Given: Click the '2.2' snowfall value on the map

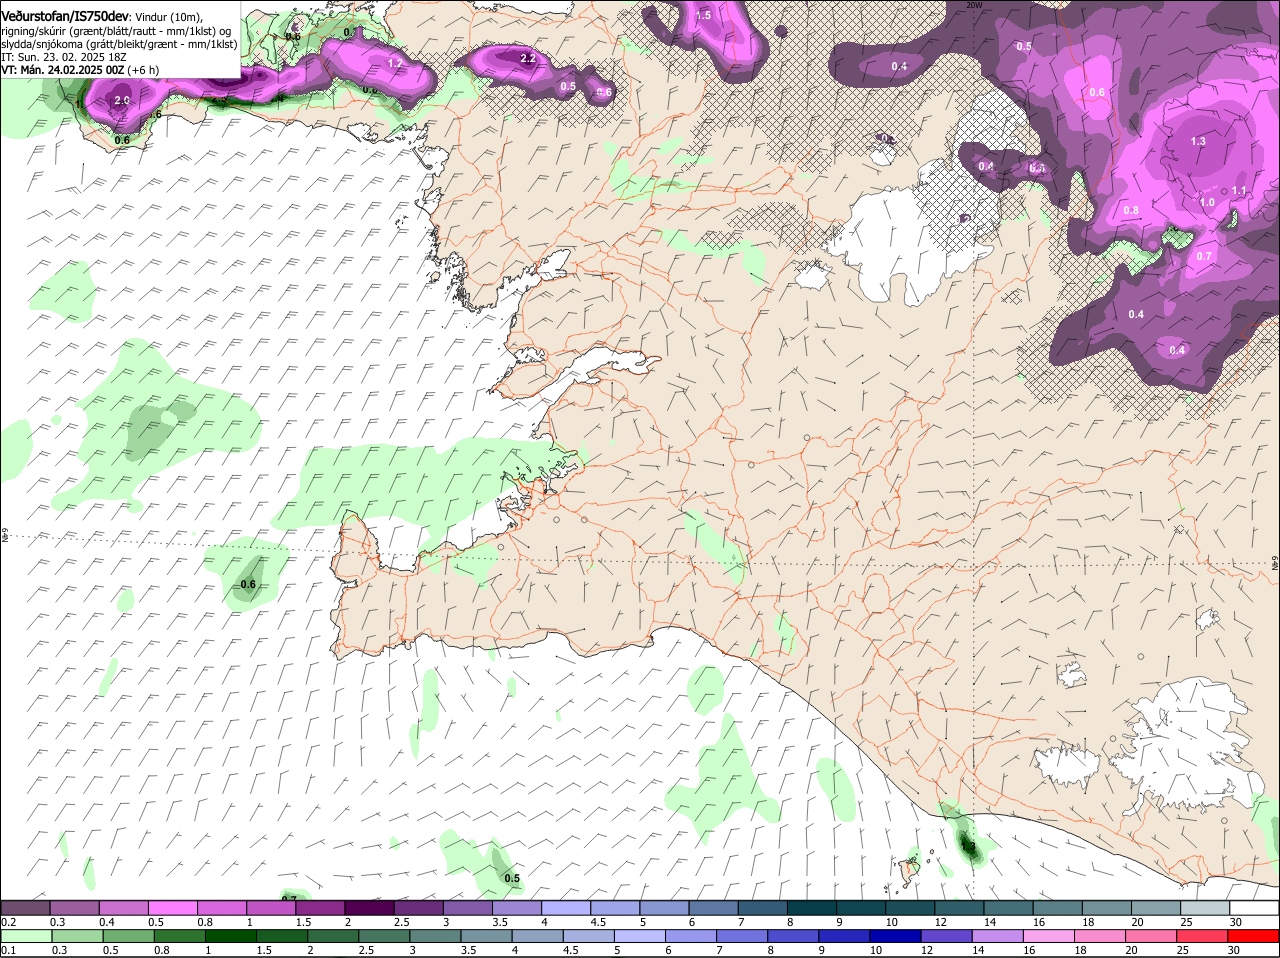Looking at the screenshot, I should [x=529, y=59].
